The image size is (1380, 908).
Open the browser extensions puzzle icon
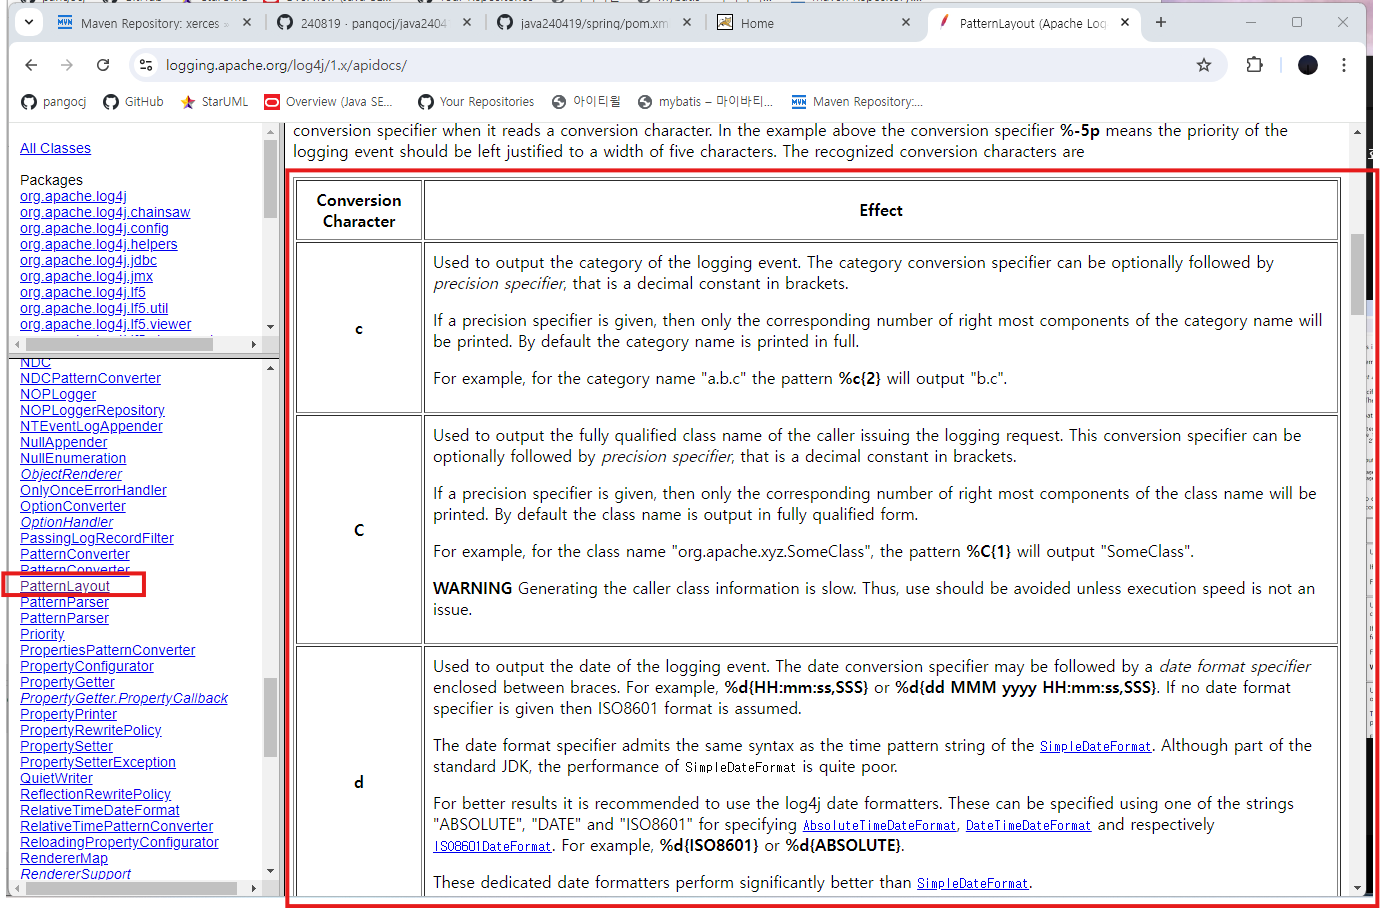click(x=1254, y=65)
